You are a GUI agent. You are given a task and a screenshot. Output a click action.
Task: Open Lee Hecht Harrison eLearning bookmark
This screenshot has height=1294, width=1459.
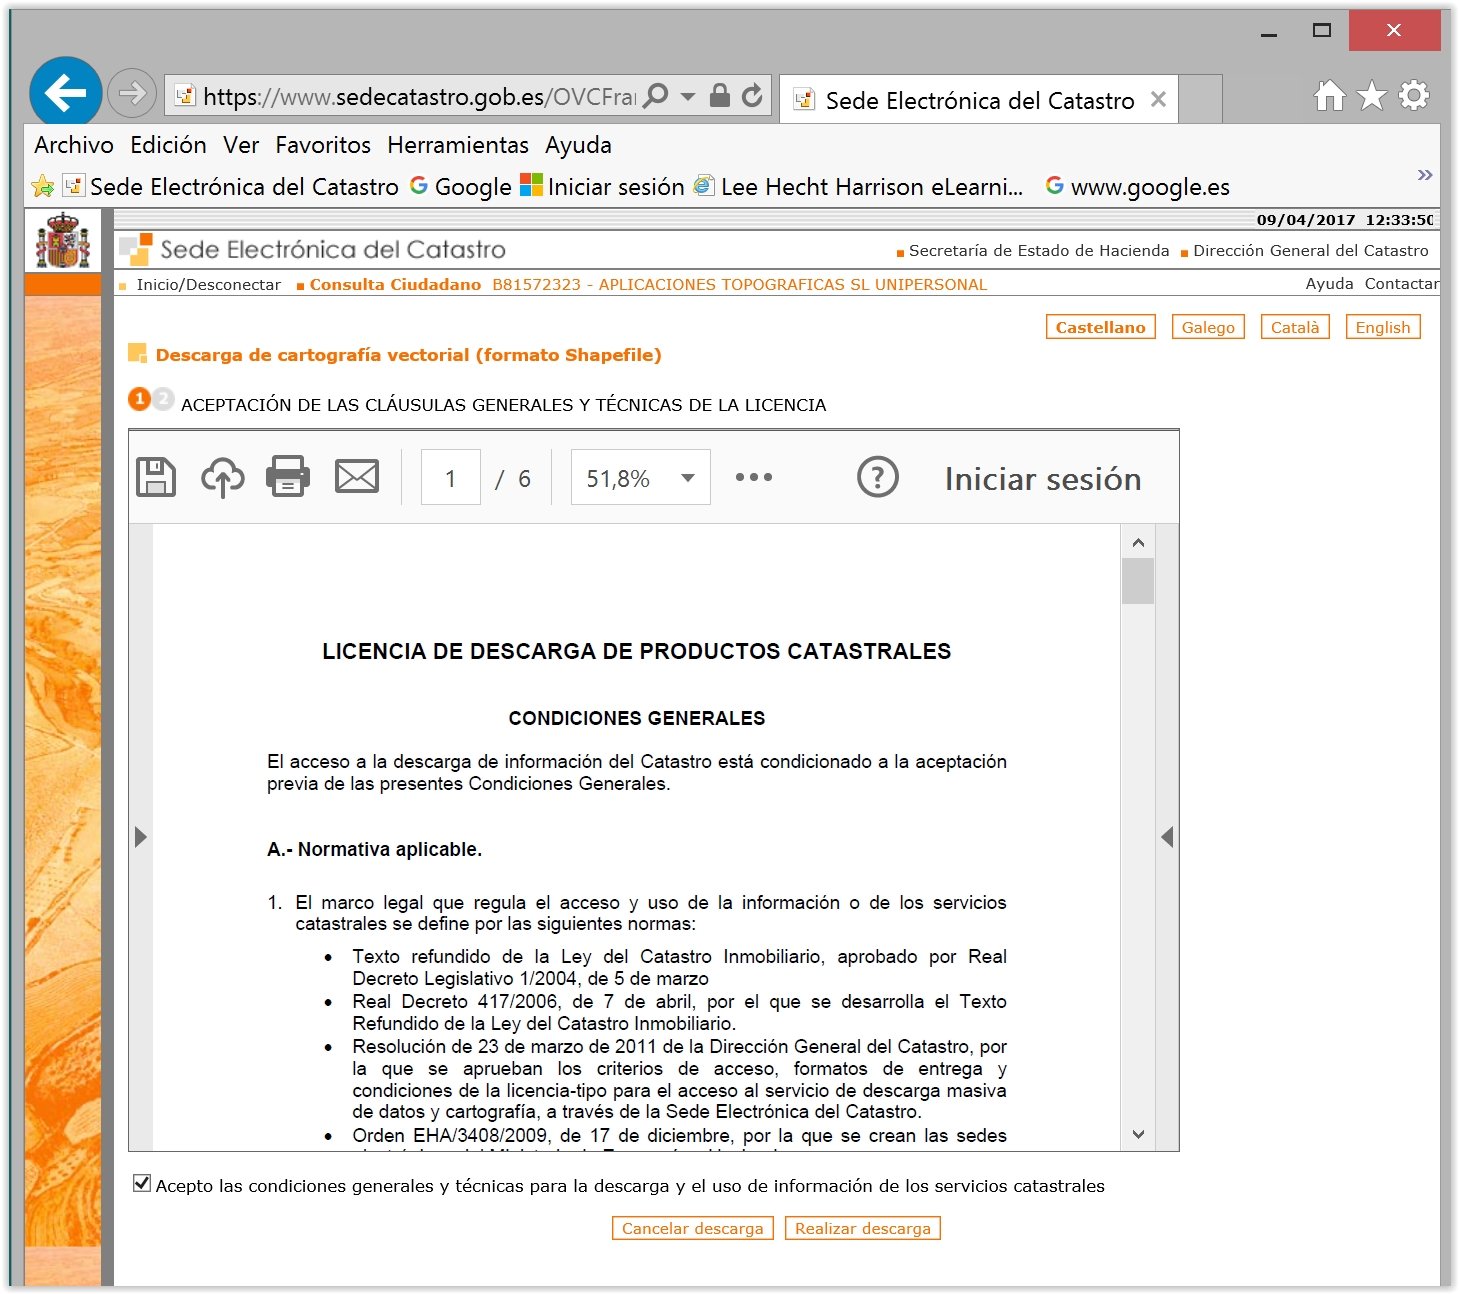click(859, 187)
